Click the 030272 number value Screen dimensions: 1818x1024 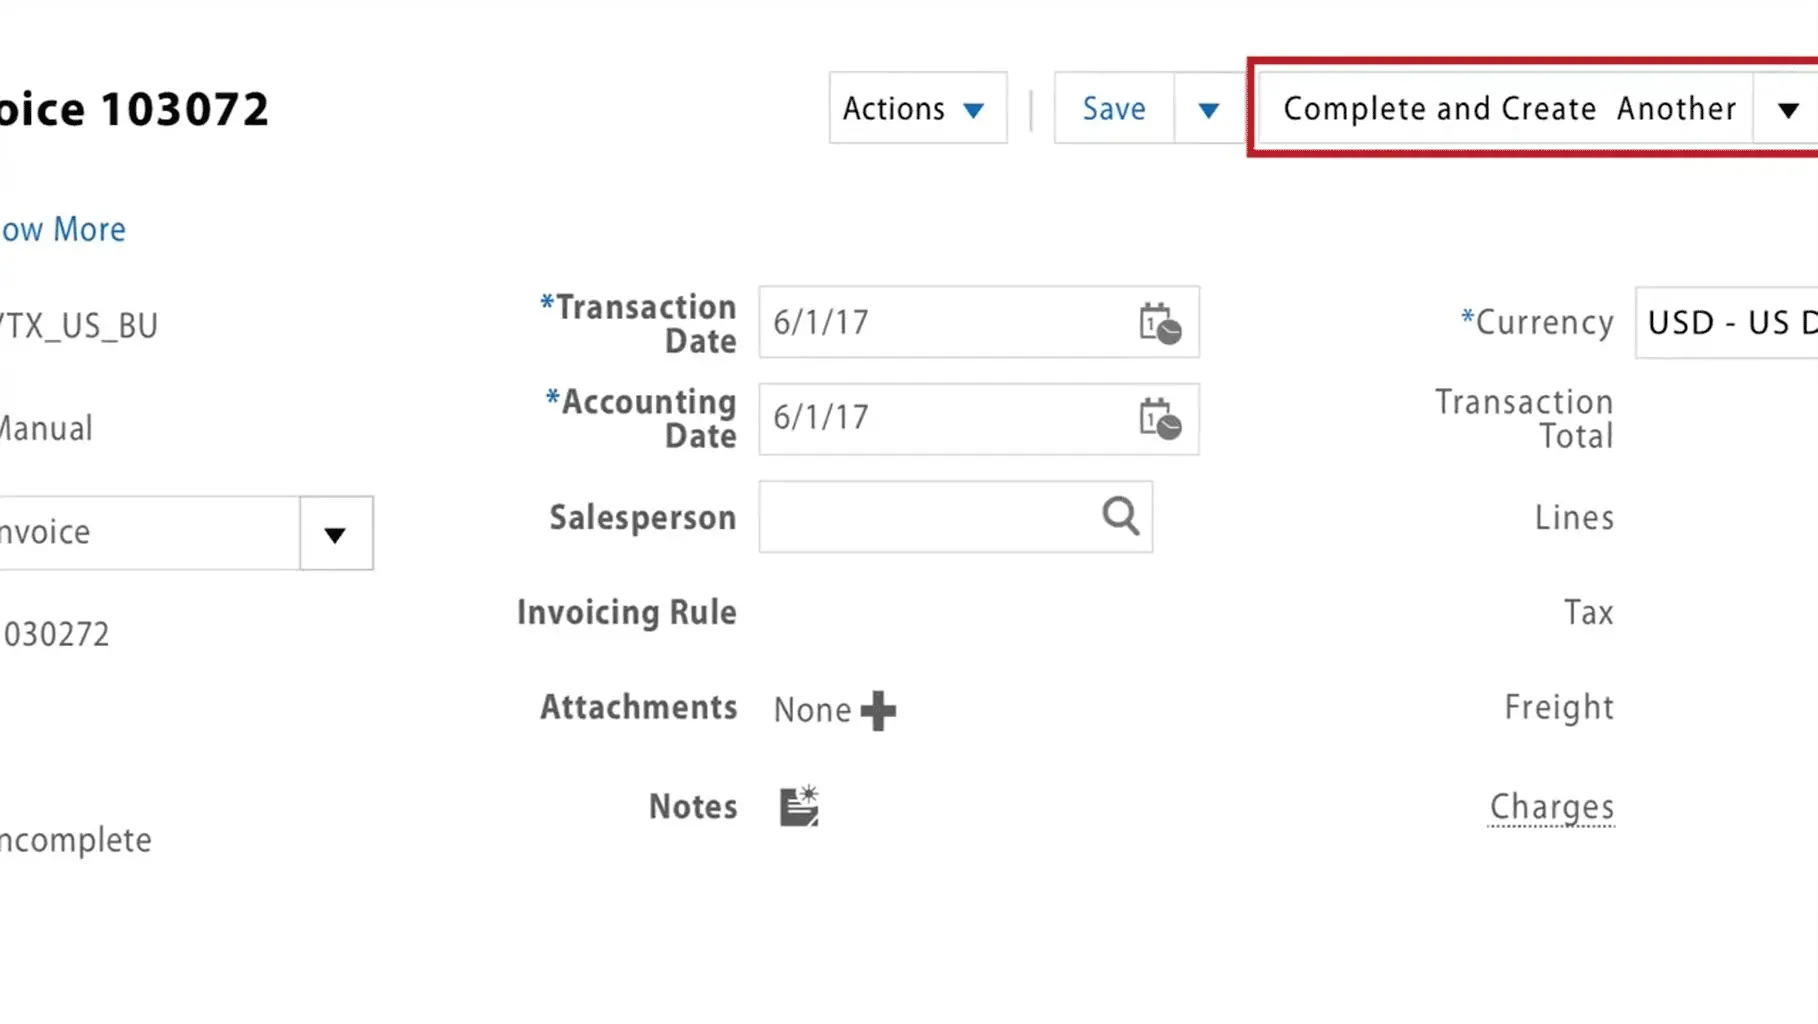coord(55,634)
